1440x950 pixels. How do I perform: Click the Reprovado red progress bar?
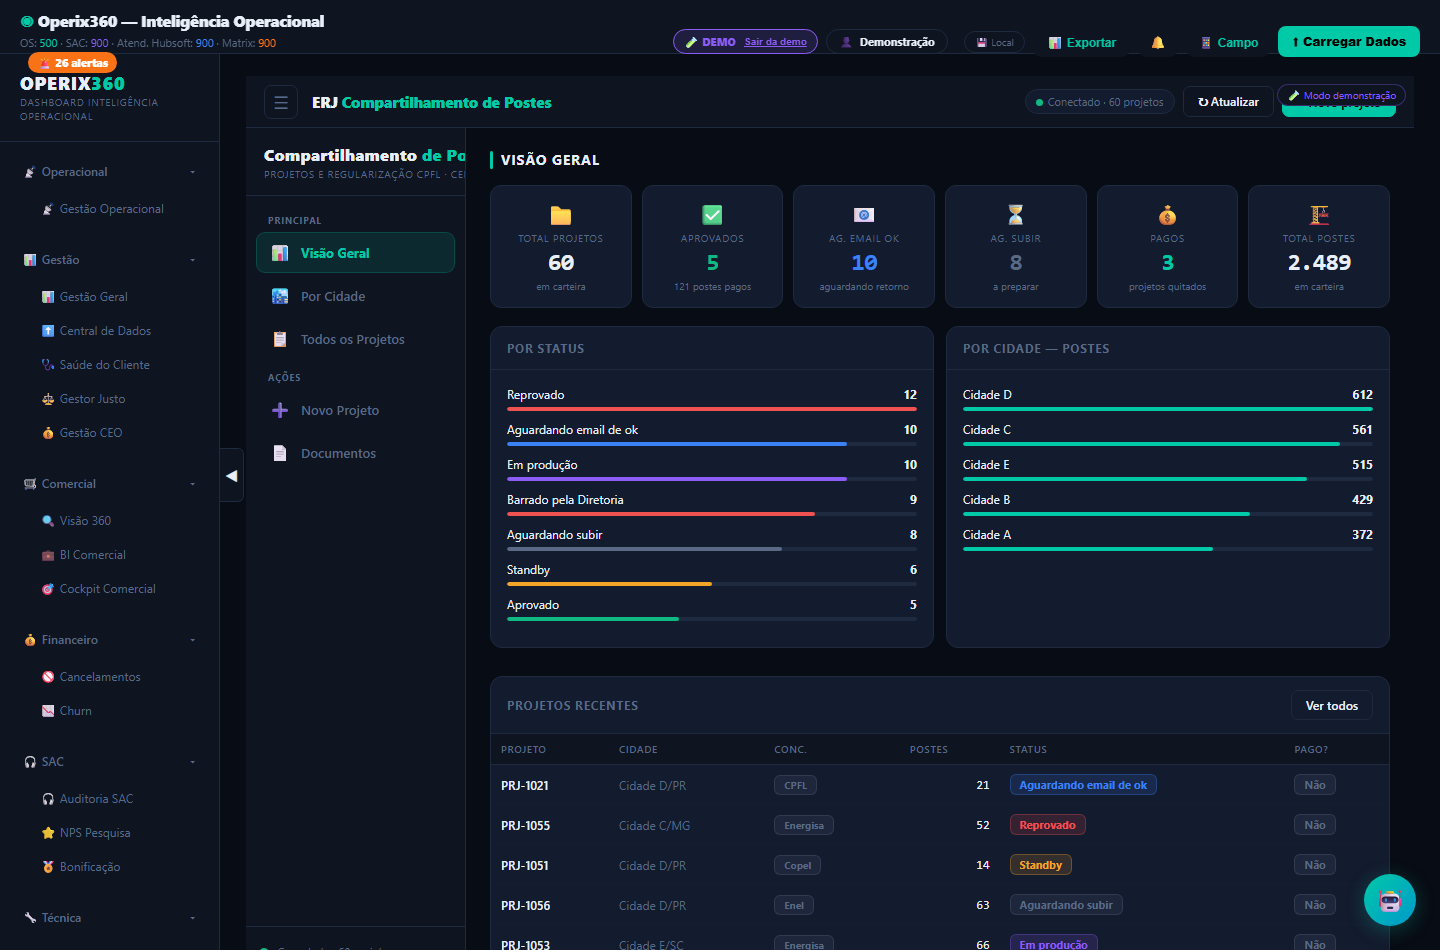click(712, 409)
